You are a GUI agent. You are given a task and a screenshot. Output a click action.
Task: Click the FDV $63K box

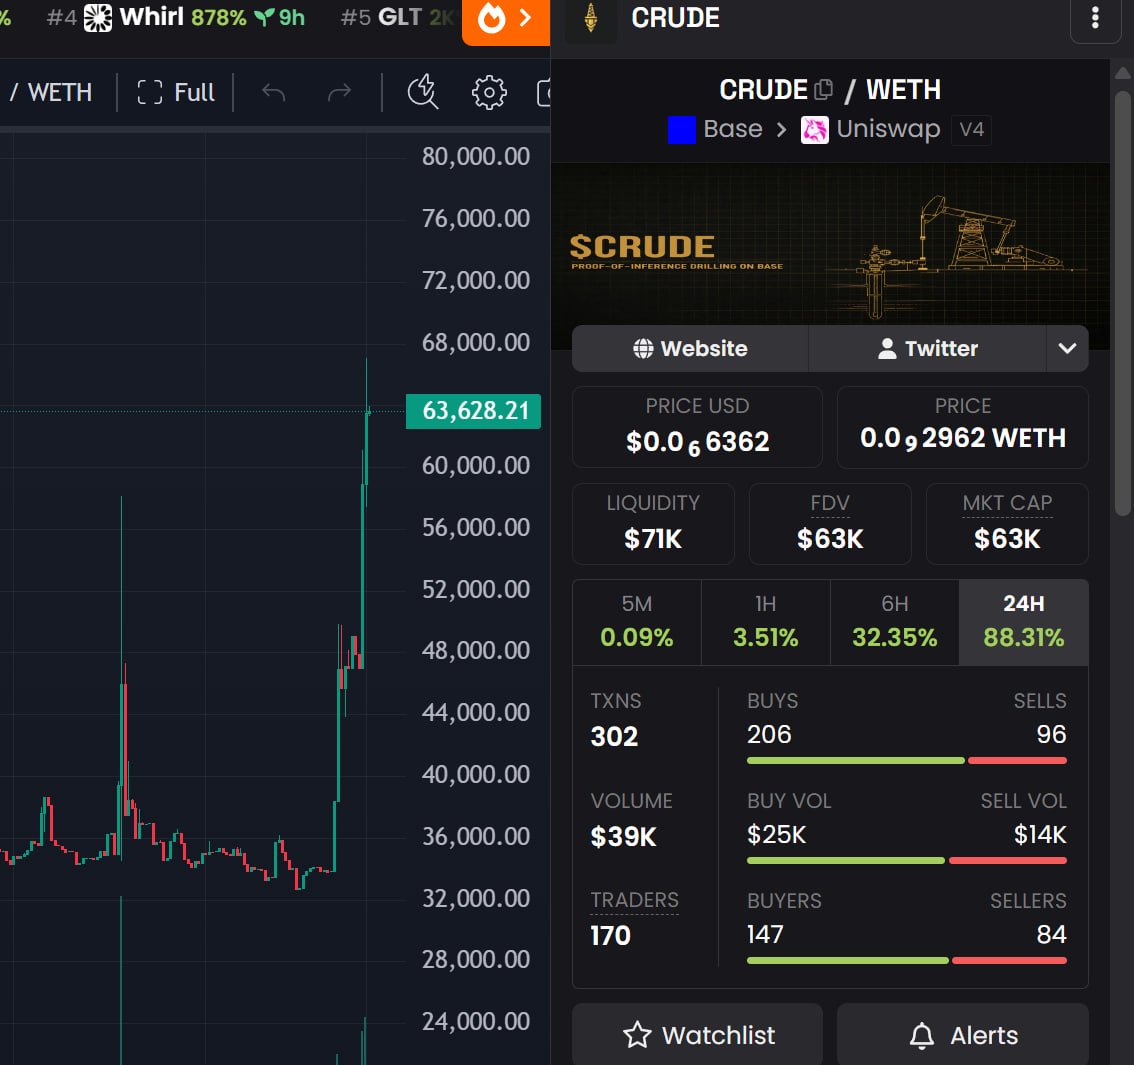(x=830, y=523)
